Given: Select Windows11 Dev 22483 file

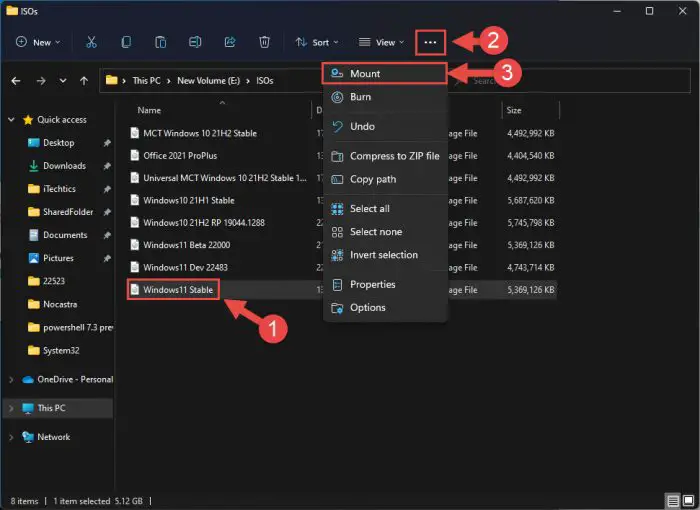Looking at the screenshot, I should [185, 267].
